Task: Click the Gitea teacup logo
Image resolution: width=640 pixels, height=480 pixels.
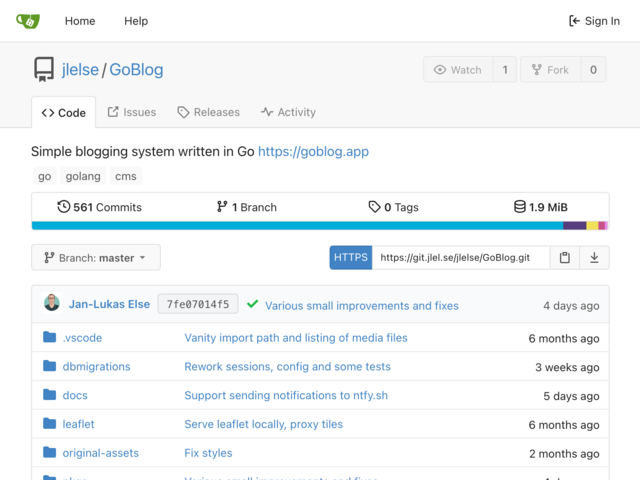Action: point(28,21)
